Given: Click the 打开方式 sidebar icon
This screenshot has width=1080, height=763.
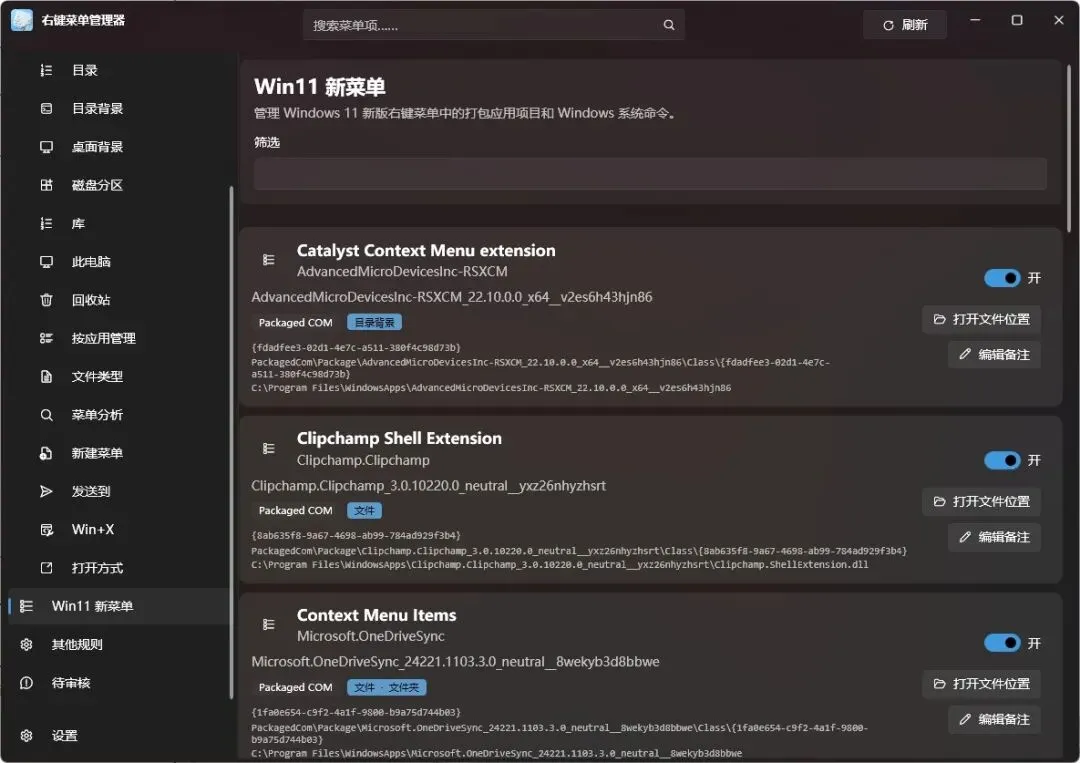Looking at the screenshot, I should (46, 568).
